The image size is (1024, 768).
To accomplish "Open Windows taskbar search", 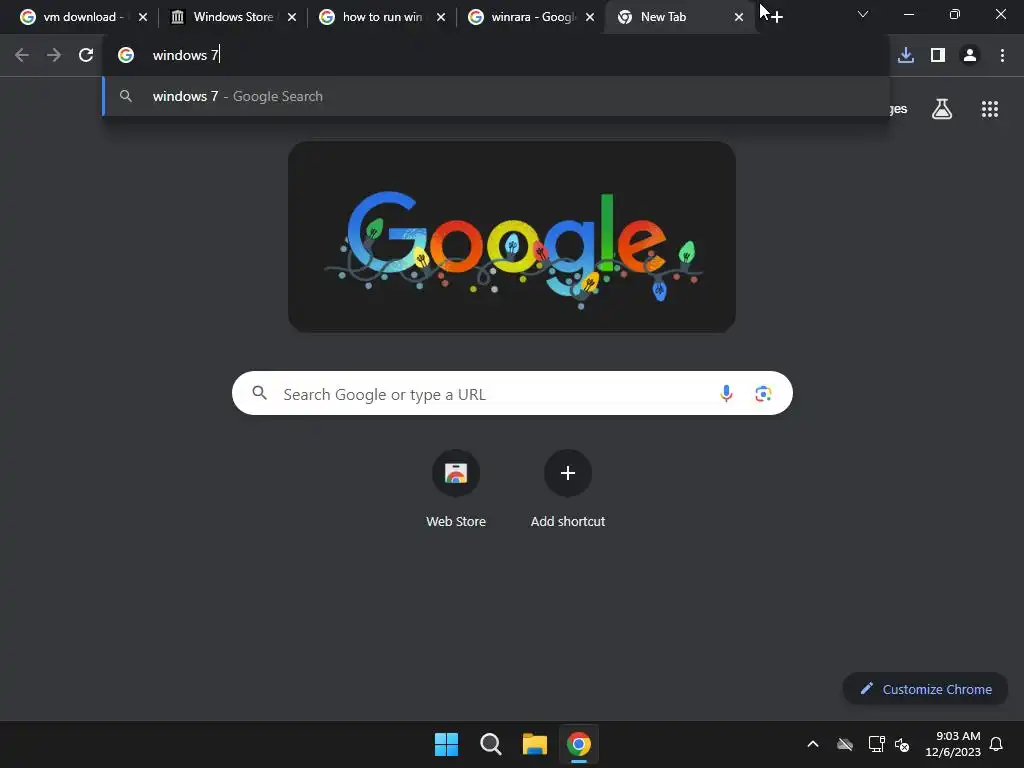I will point(490,744).
